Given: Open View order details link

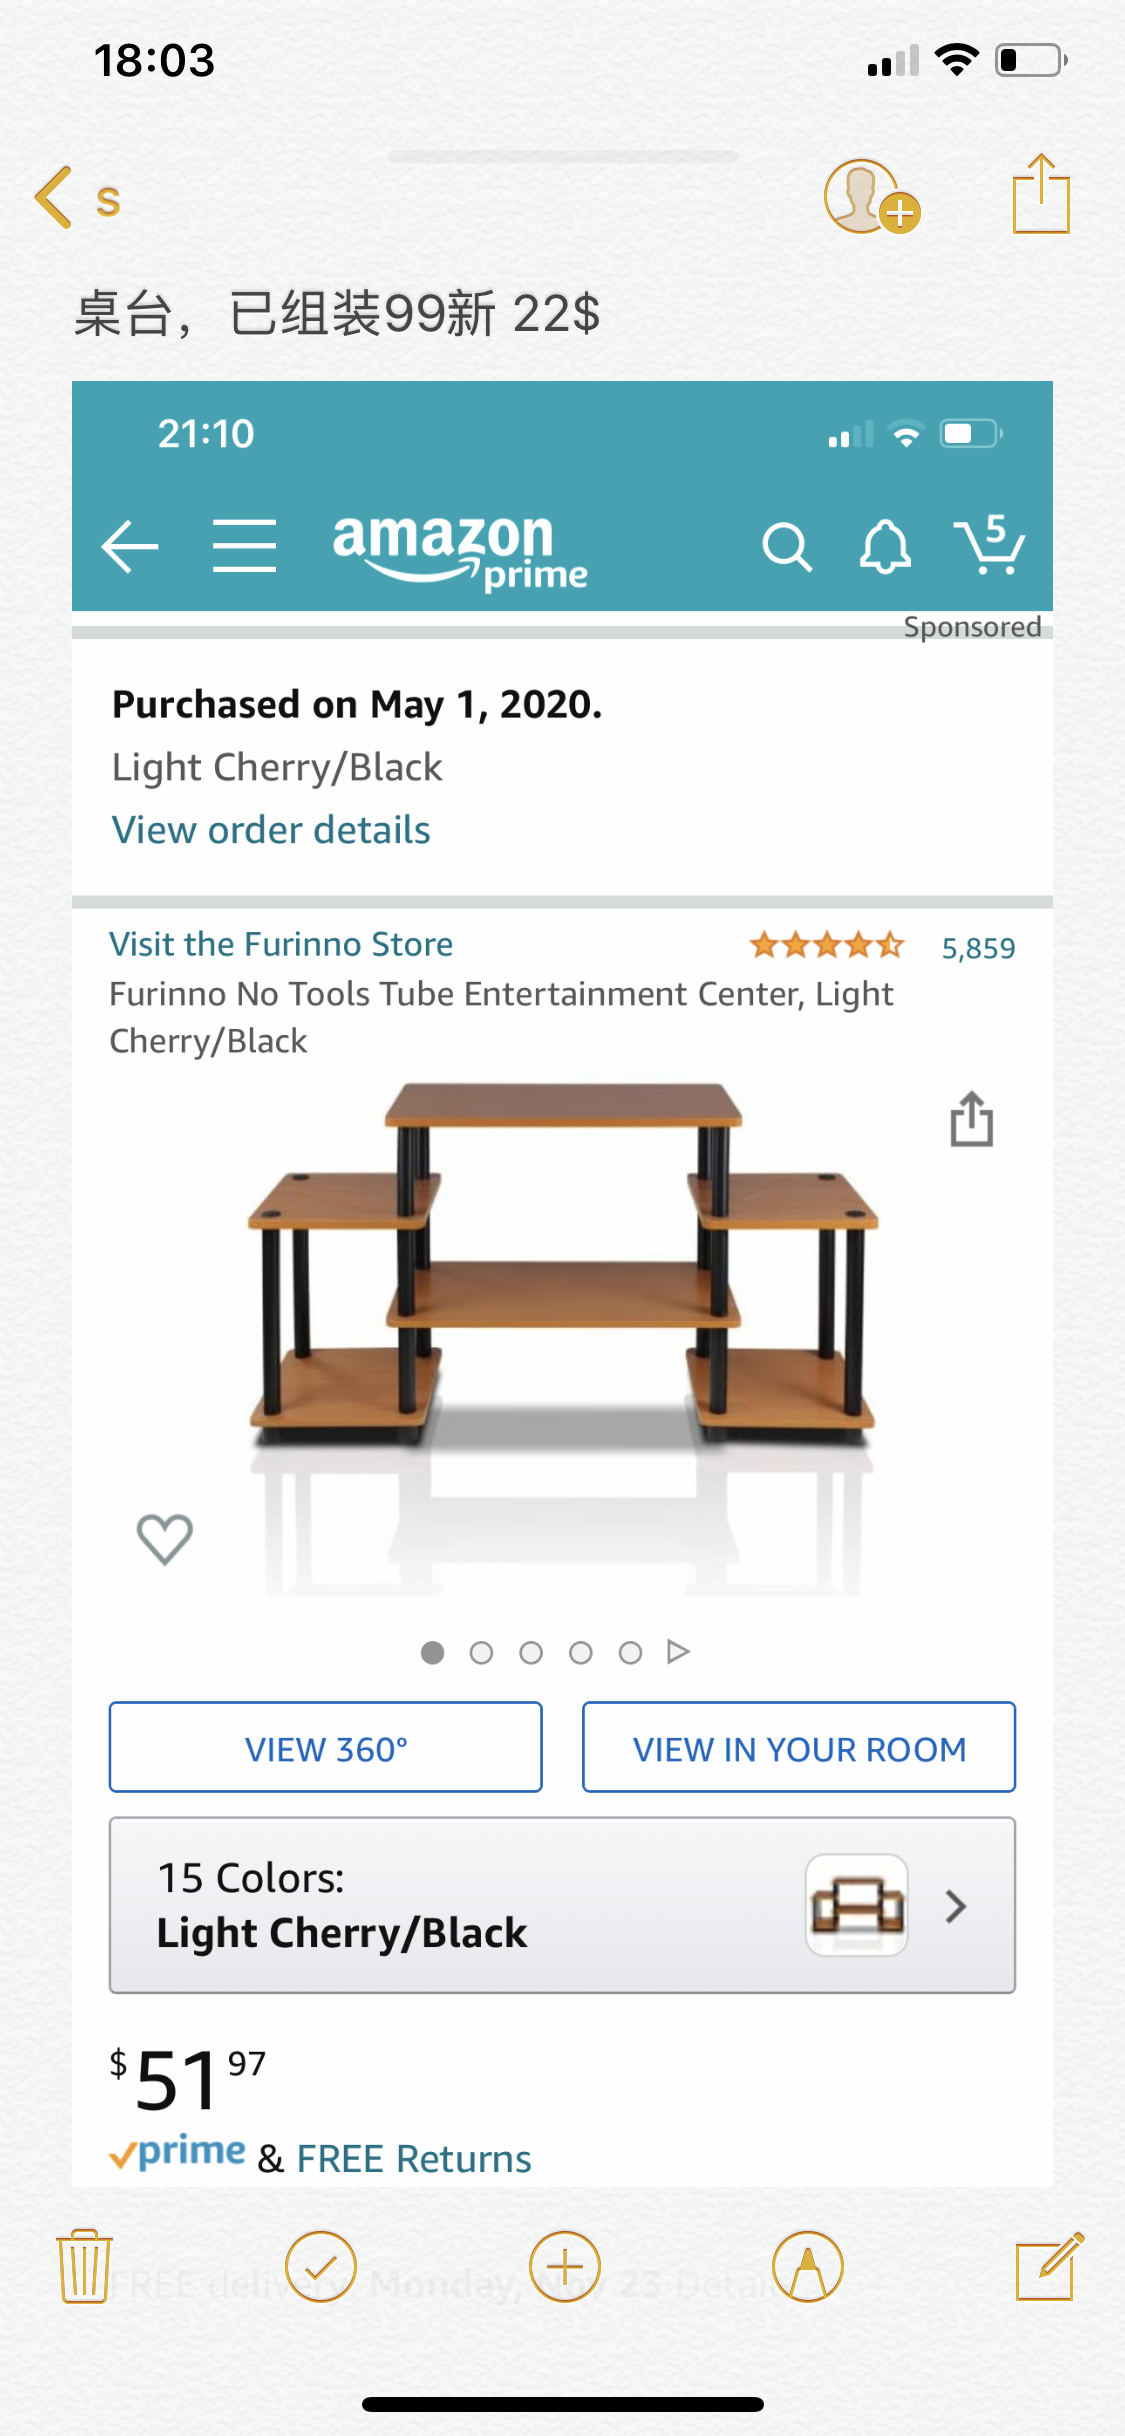Looking at the screenshot, I should pyautogui.click(x=271, y=830).
